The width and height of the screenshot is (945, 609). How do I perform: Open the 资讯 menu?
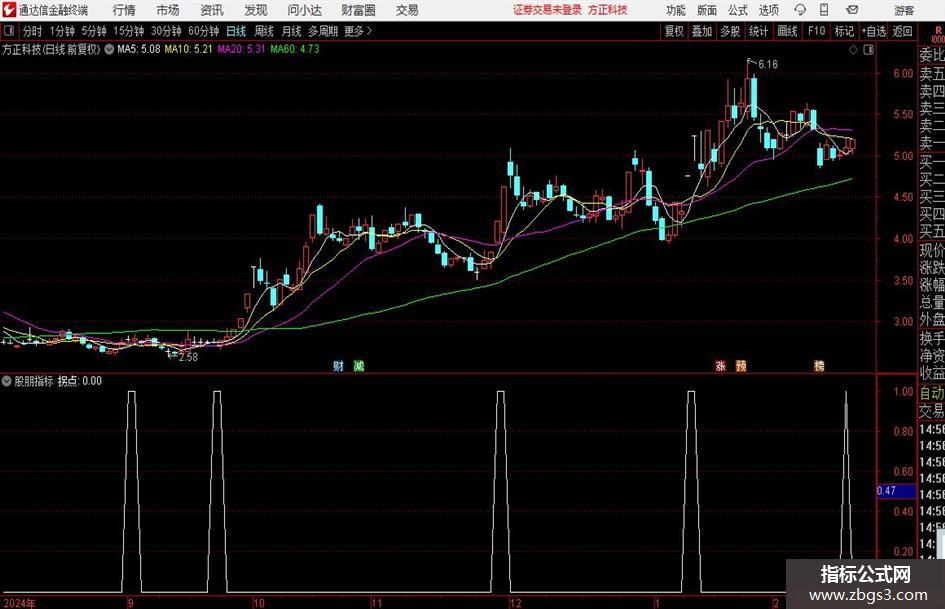click(x=212, y=10)
